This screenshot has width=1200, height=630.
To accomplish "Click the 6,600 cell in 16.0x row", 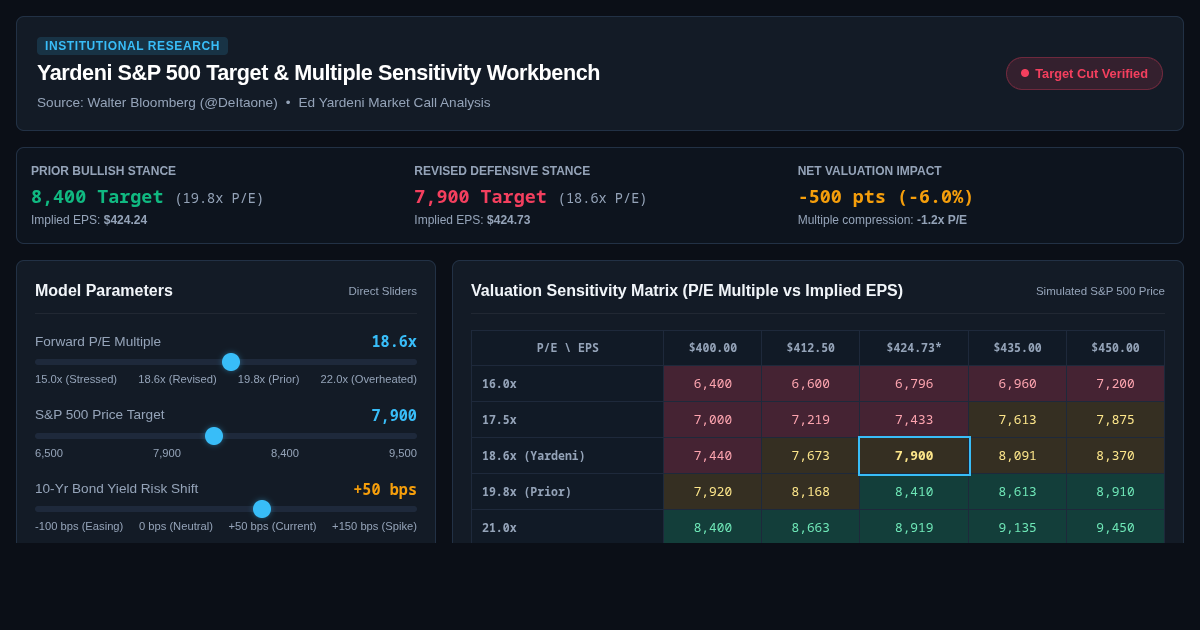I will 810,384.
